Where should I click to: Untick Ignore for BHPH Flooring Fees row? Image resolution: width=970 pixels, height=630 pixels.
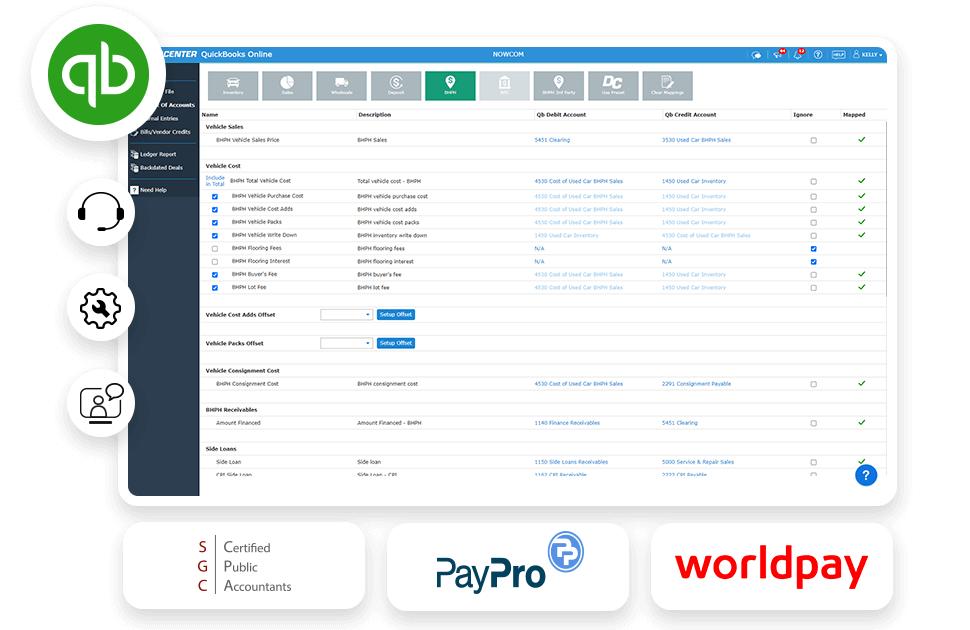[813, 249]
